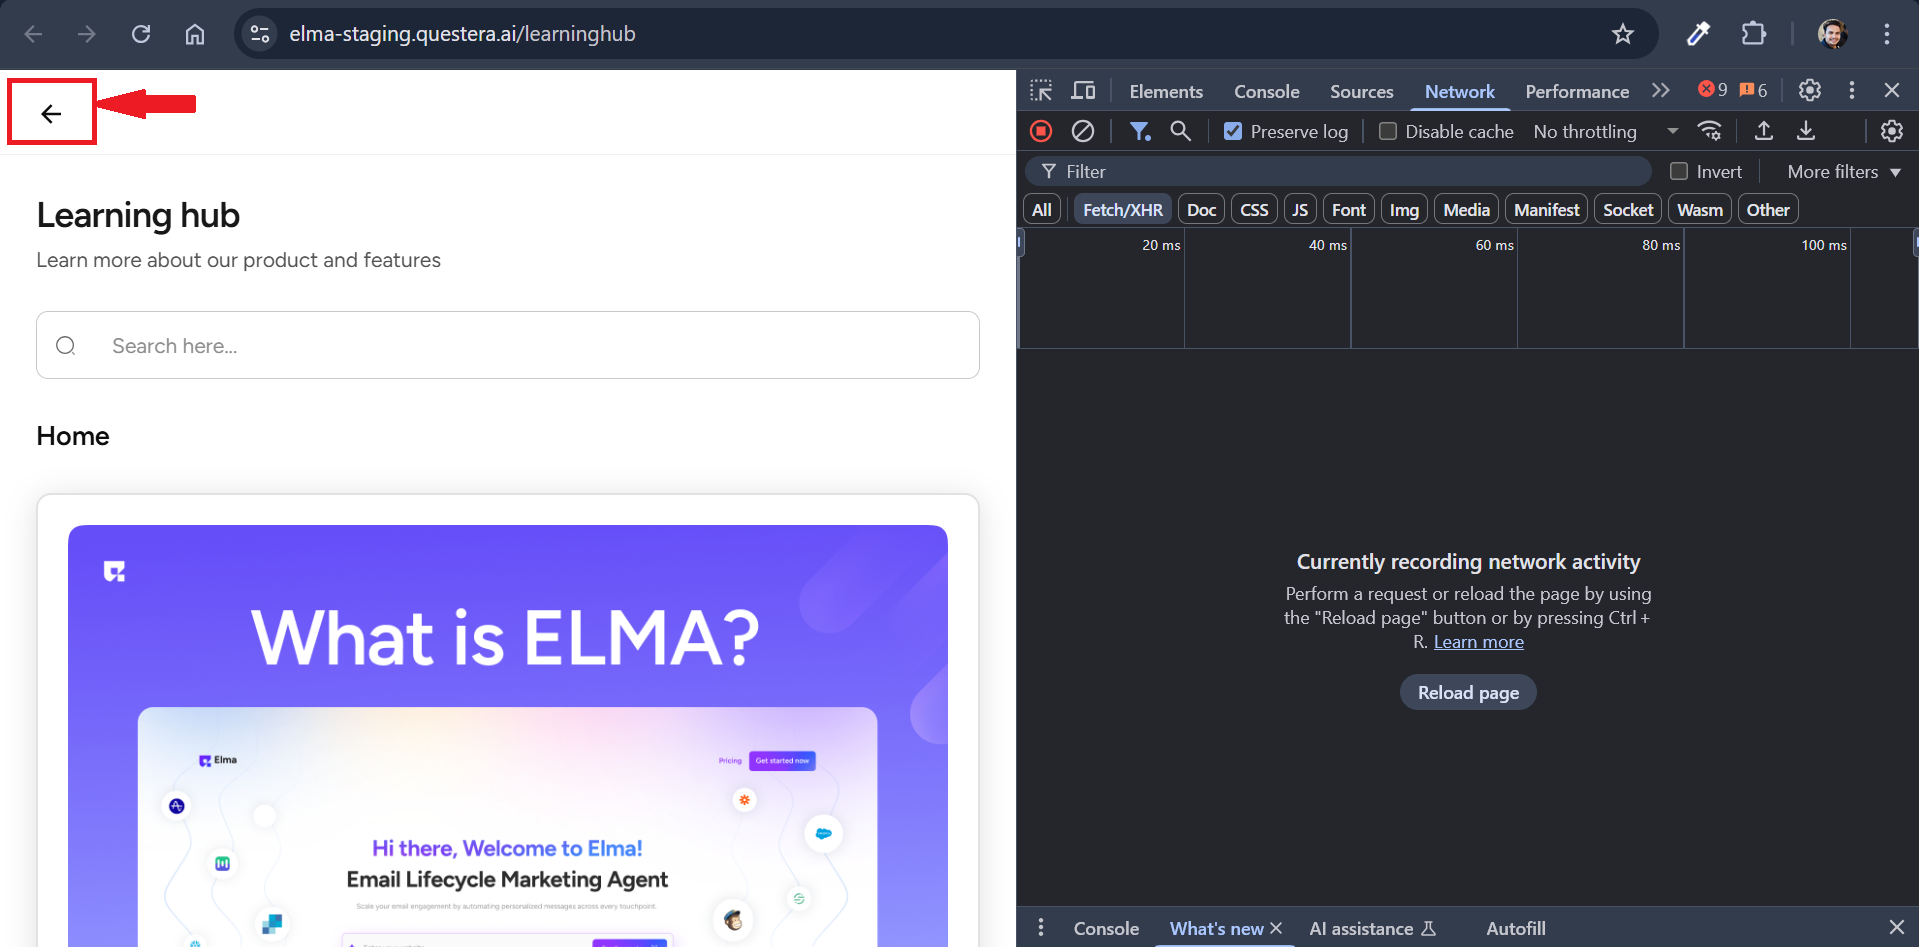Open network conditions wifi icon
Viewport: 1919px width, 947px height.
(1710, 131)
